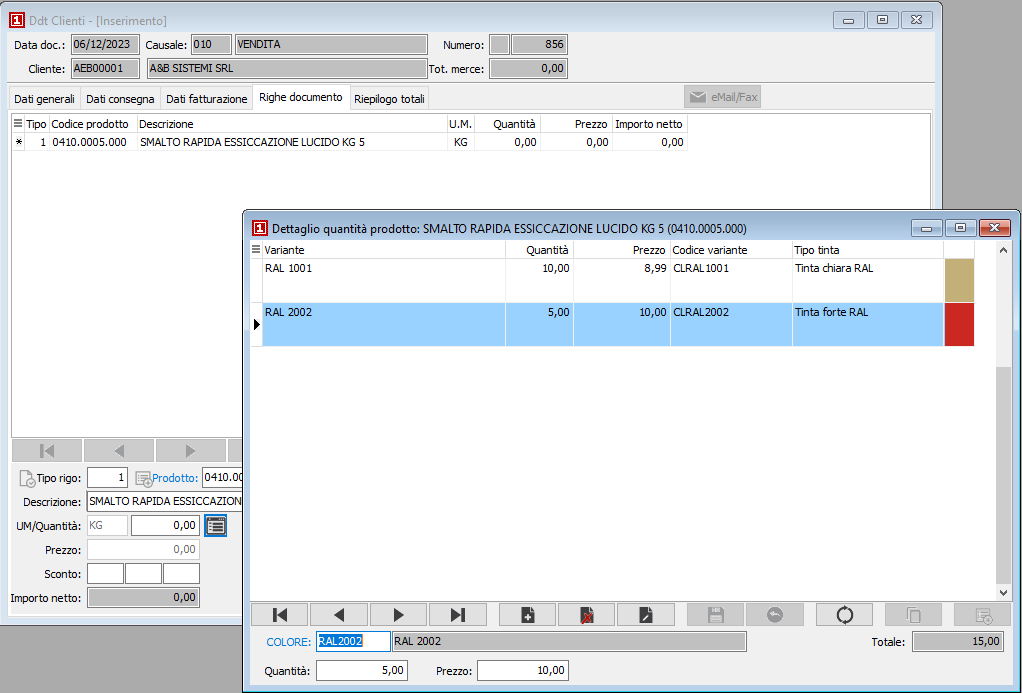Click the Data doc. field 06/12/2023
Viewport: 1022px width, 693px height.
point(105,44)
